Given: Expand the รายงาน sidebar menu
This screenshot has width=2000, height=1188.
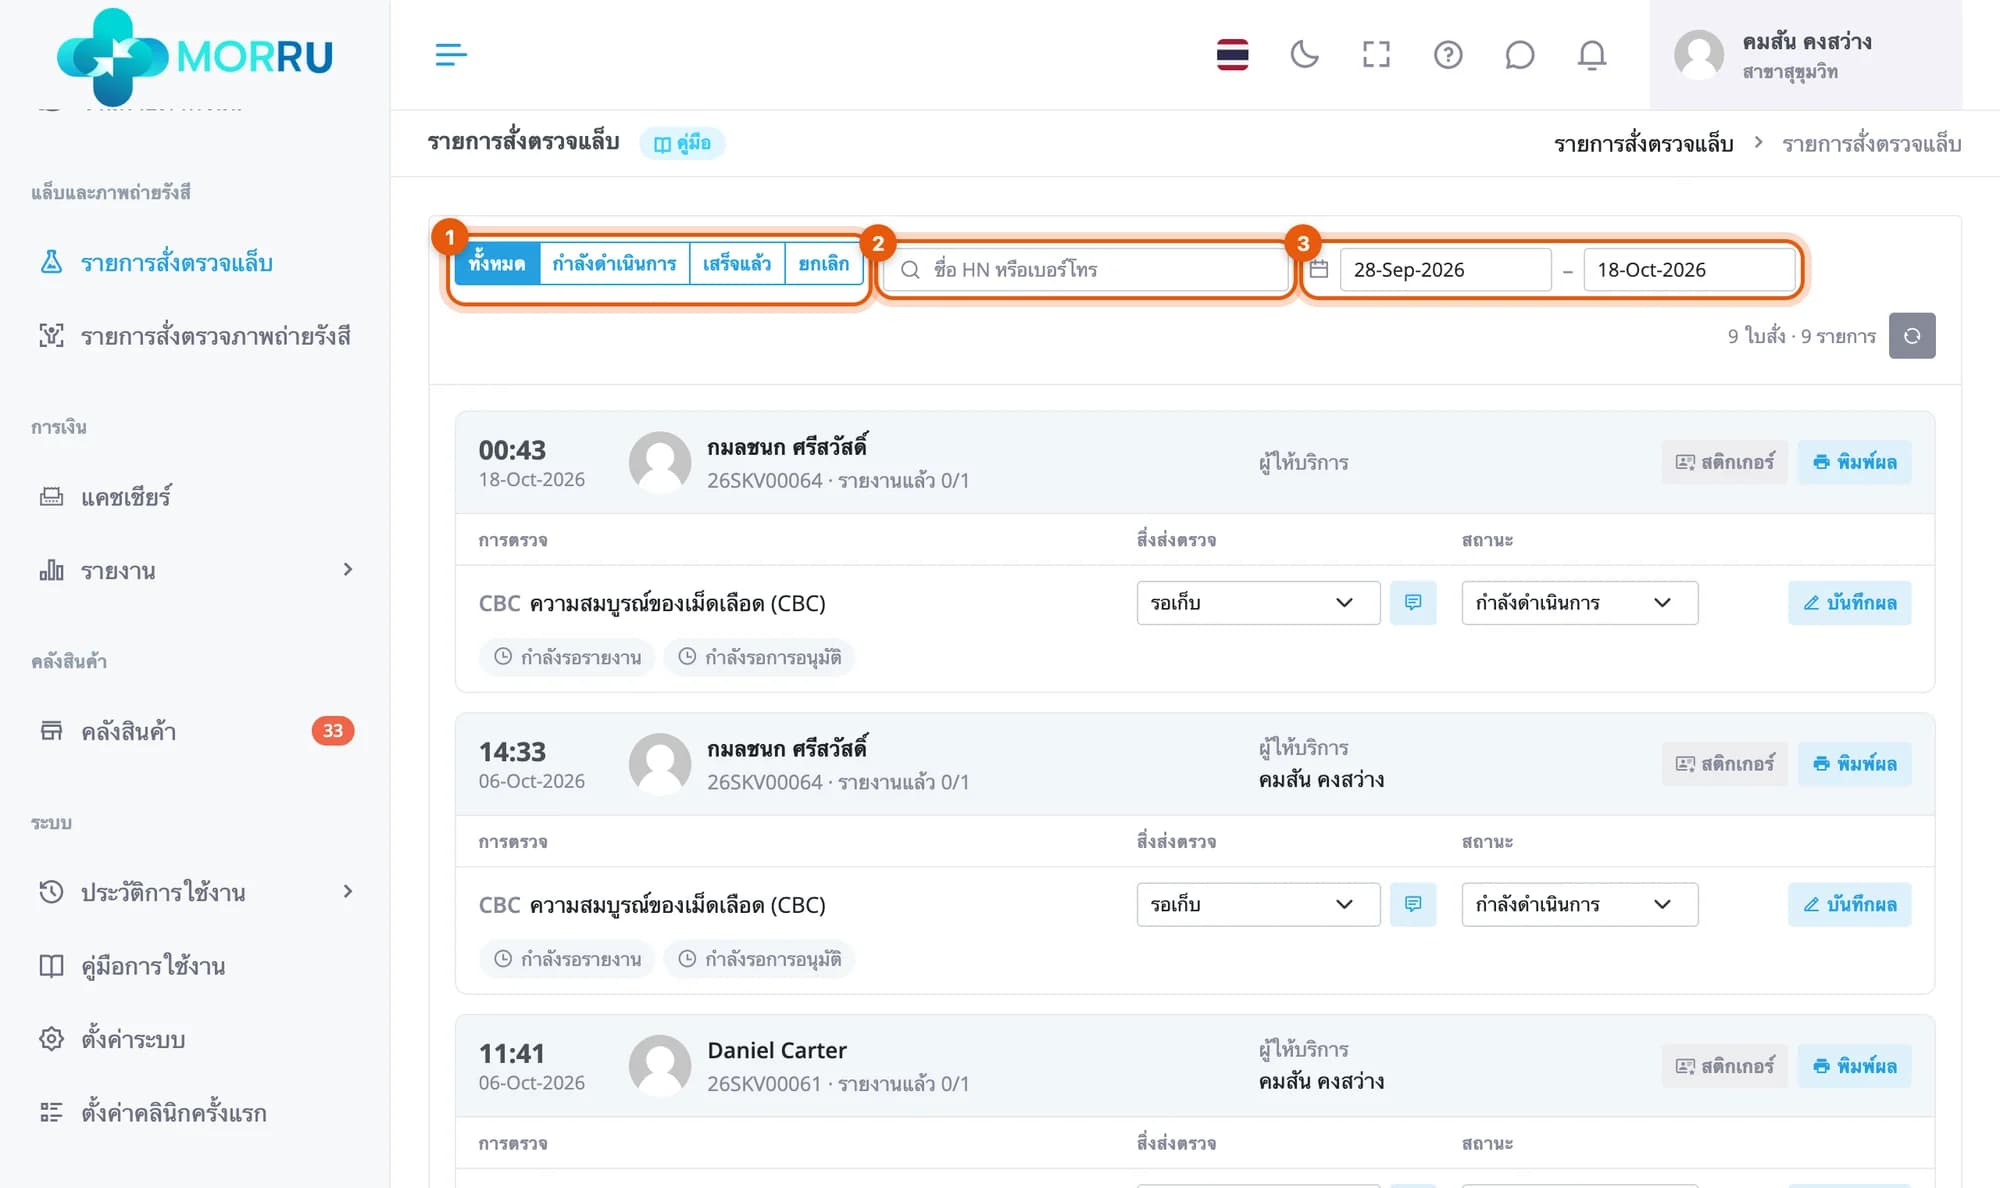Looking at the screenshot, I should 195,571.
